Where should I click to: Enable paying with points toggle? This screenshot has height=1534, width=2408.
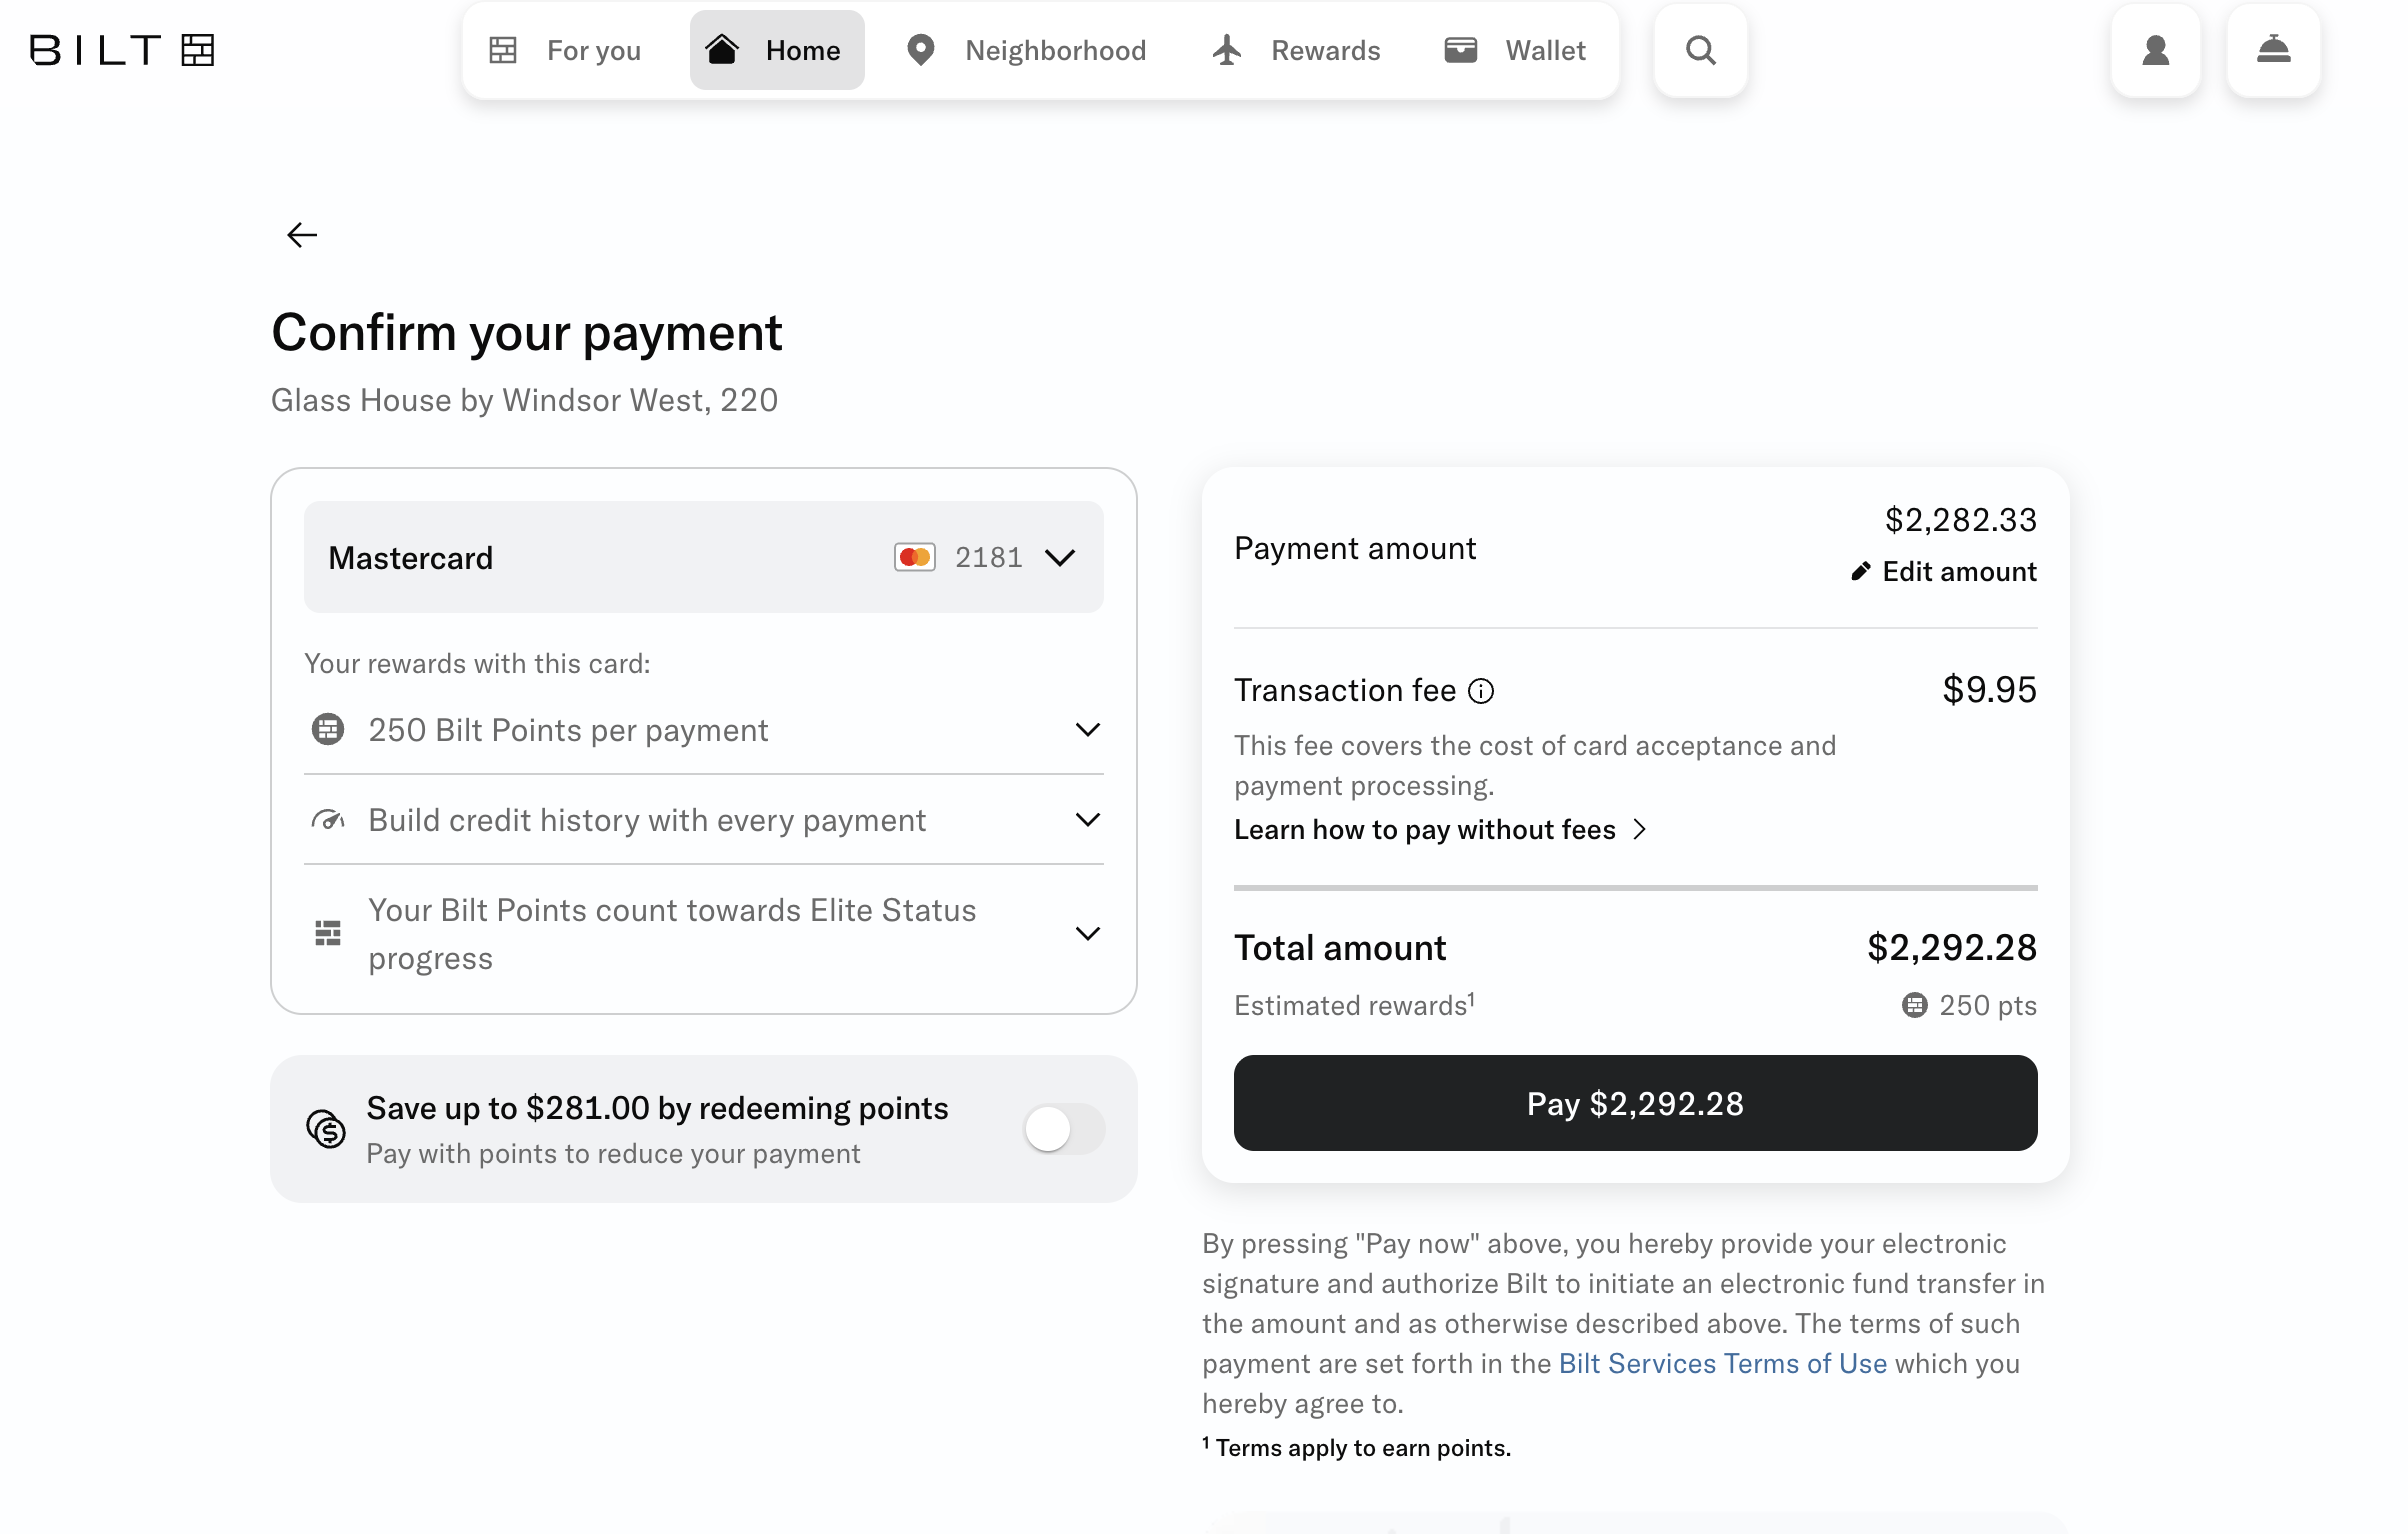pyautogui.click(x=1063, y=1129)
